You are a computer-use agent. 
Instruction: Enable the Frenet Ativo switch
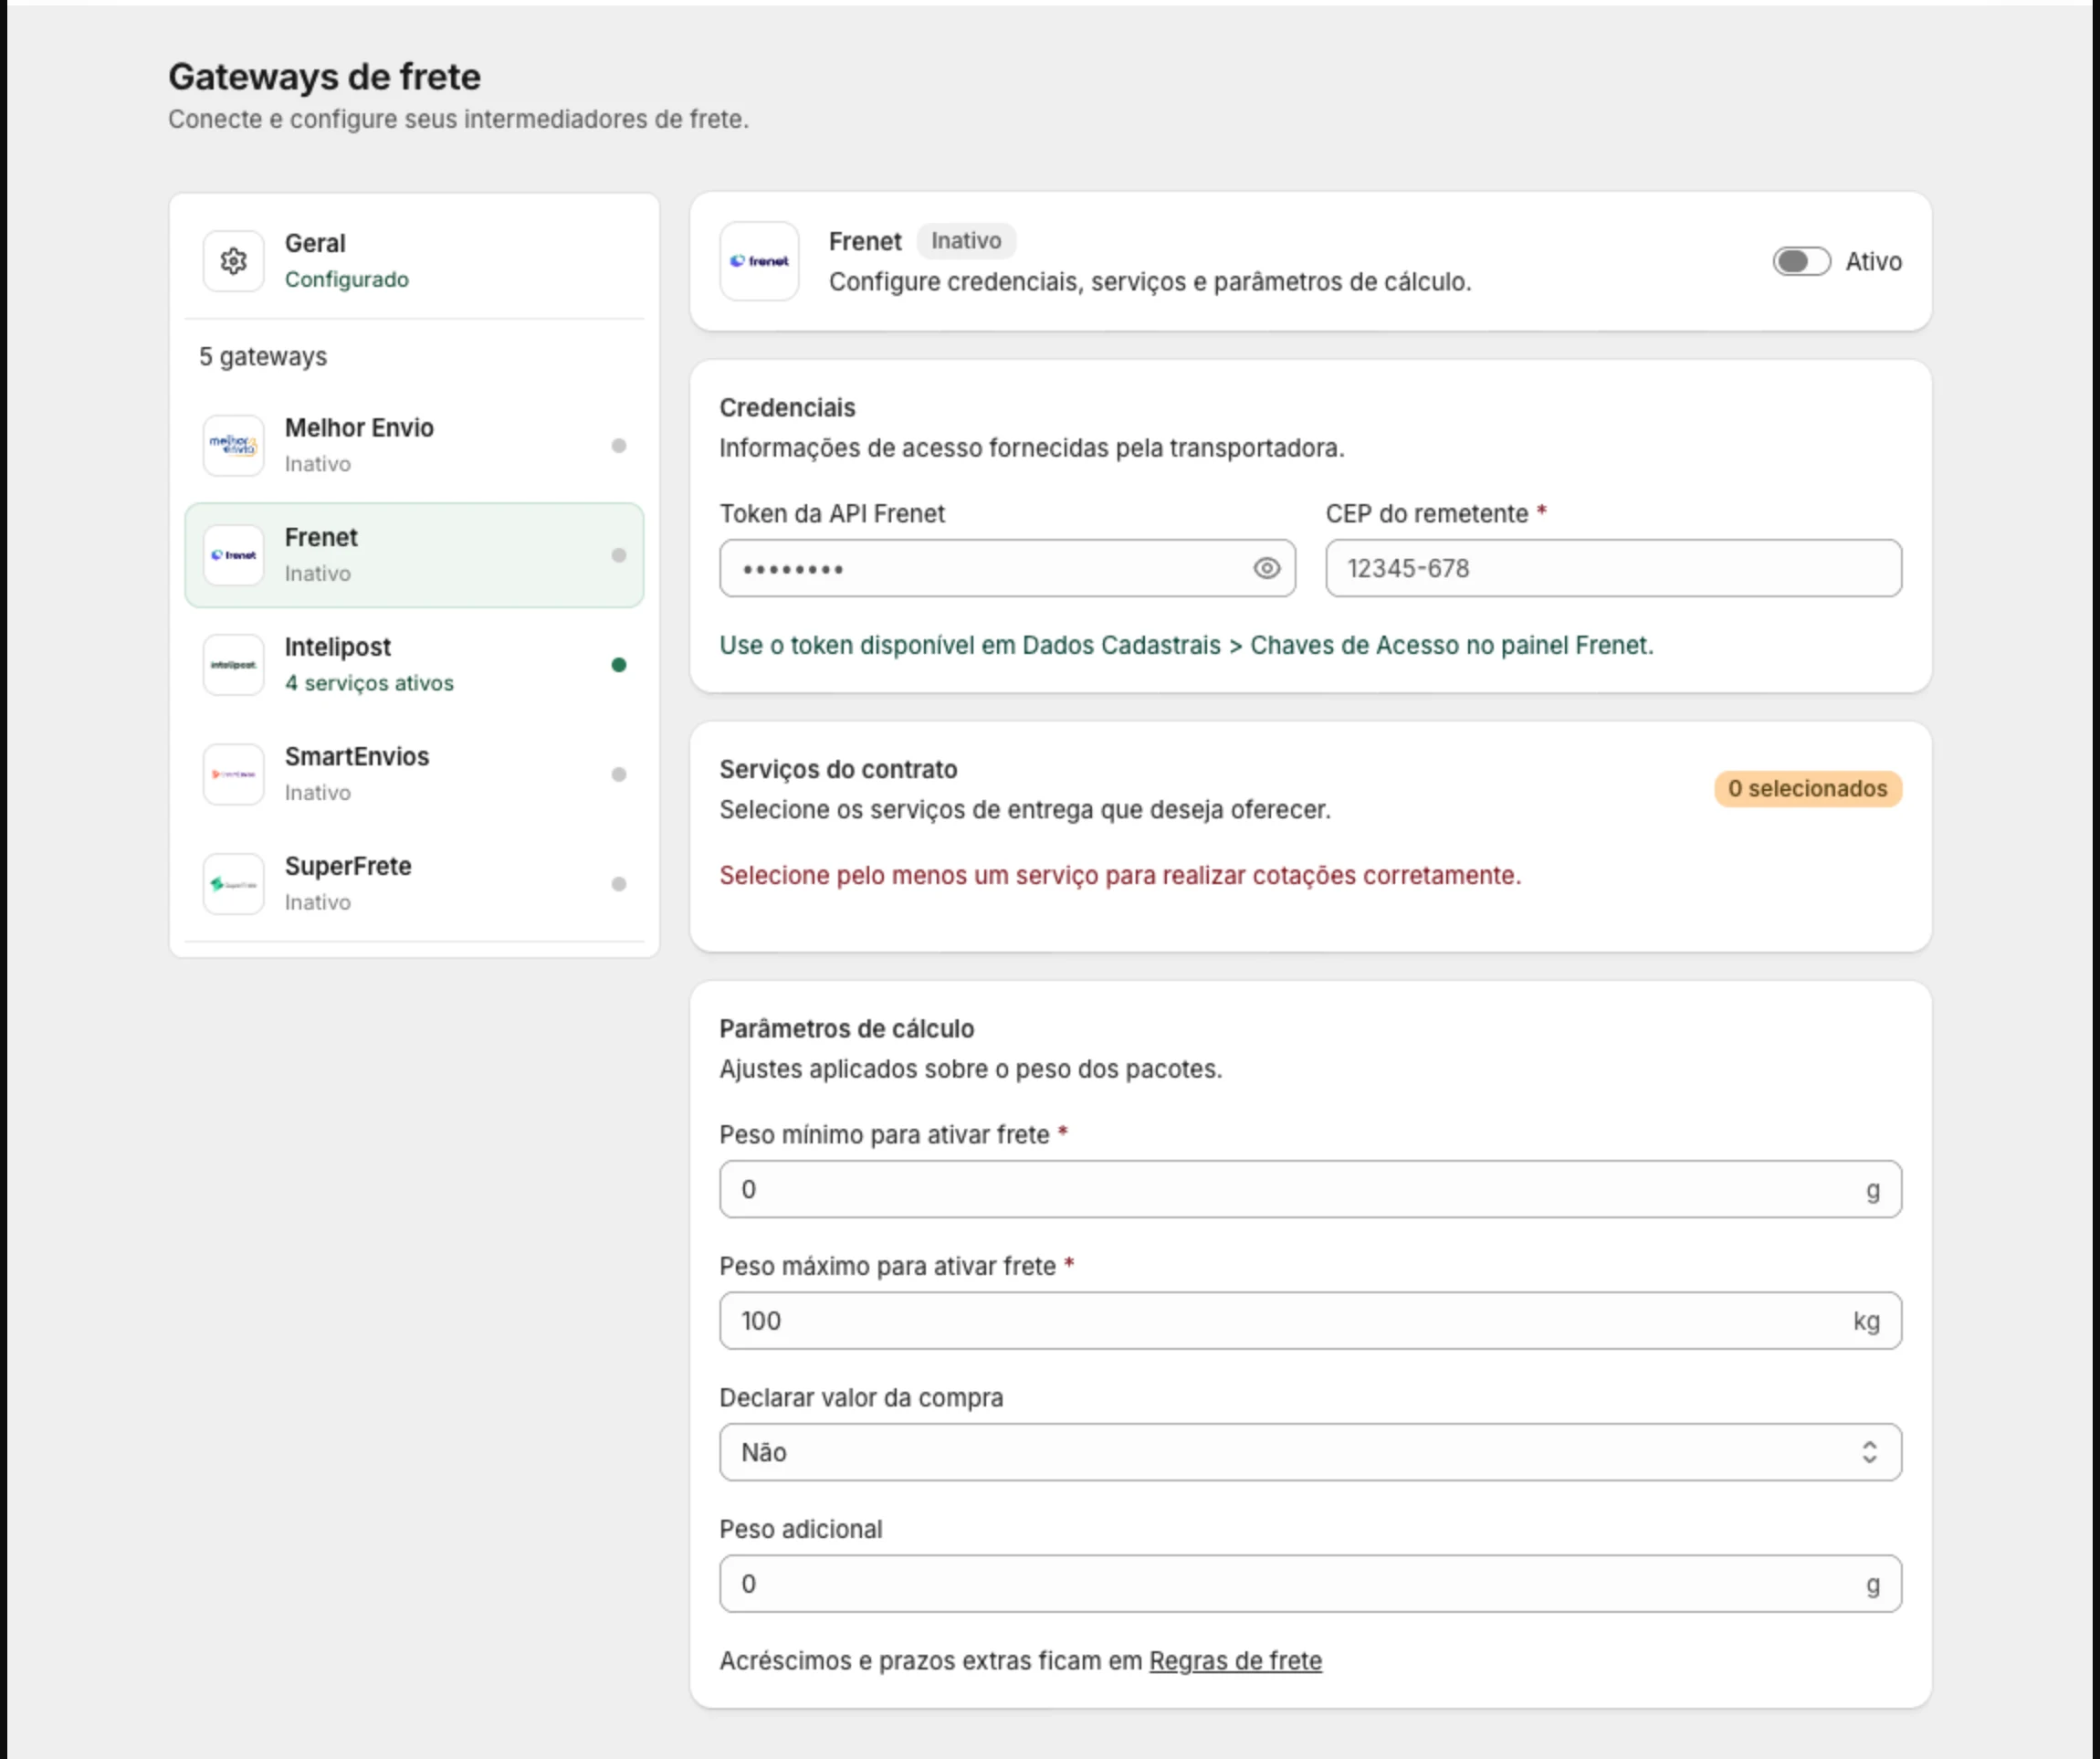[x=1801, y=261]
